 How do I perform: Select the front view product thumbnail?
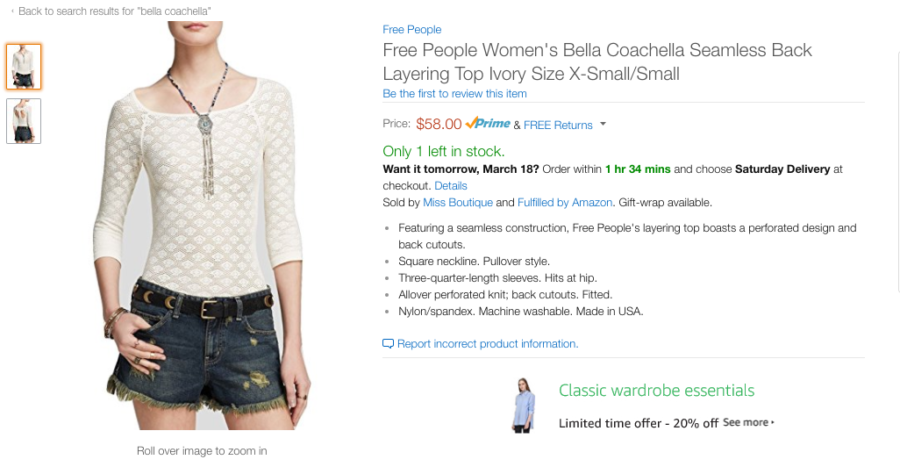[24, 67]
